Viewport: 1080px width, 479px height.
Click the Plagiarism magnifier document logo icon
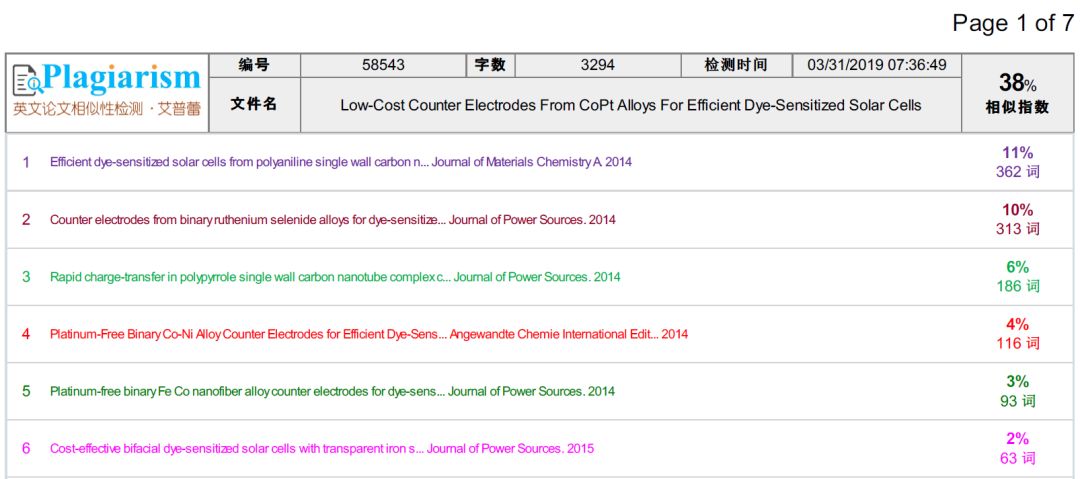27,79
